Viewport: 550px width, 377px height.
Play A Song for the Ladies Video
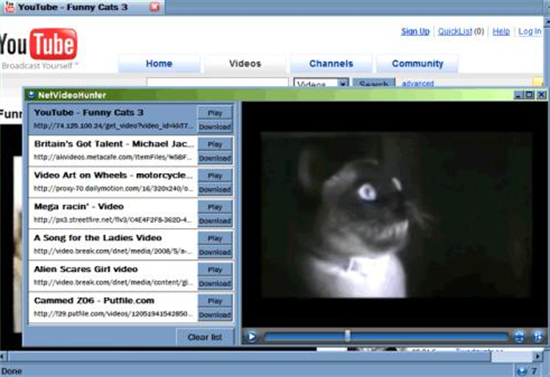[215, 238]
